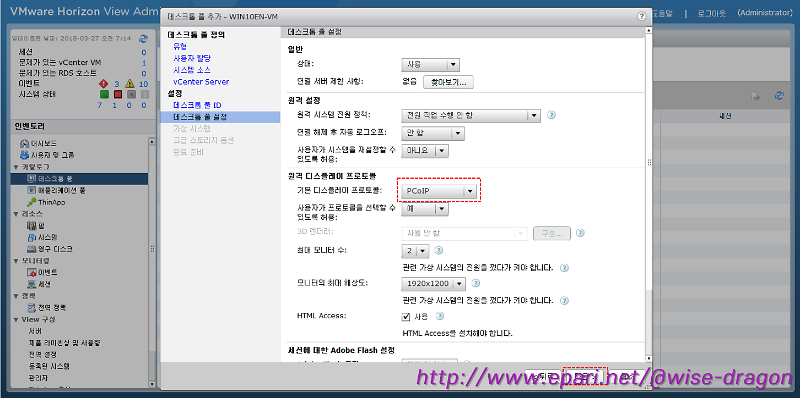This screenshot has width=800, height=398.
Task: Open the PCoIP default display protocol dropdown
Action: tap(439, 191)
